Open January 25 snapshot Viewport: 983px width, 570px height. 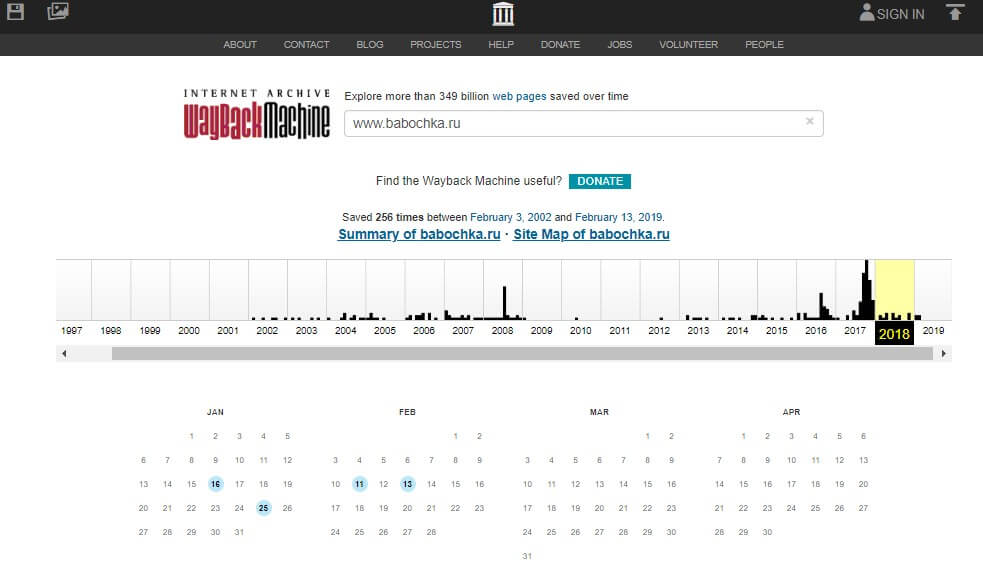tap(263, 508)
